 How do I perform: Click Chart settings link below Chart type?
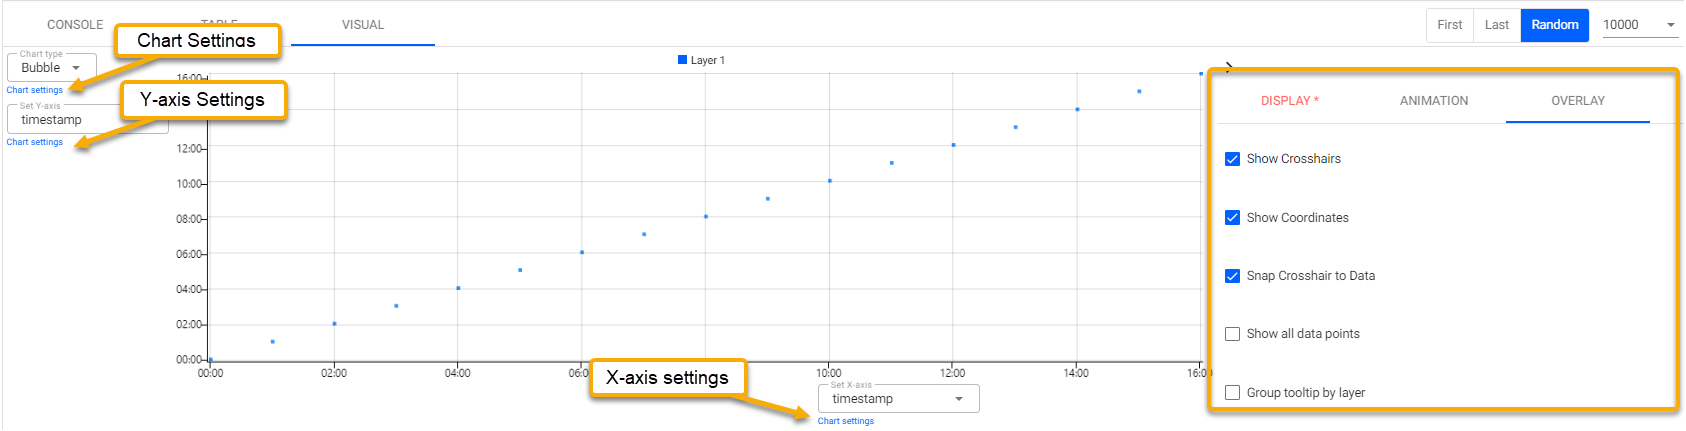35,90
